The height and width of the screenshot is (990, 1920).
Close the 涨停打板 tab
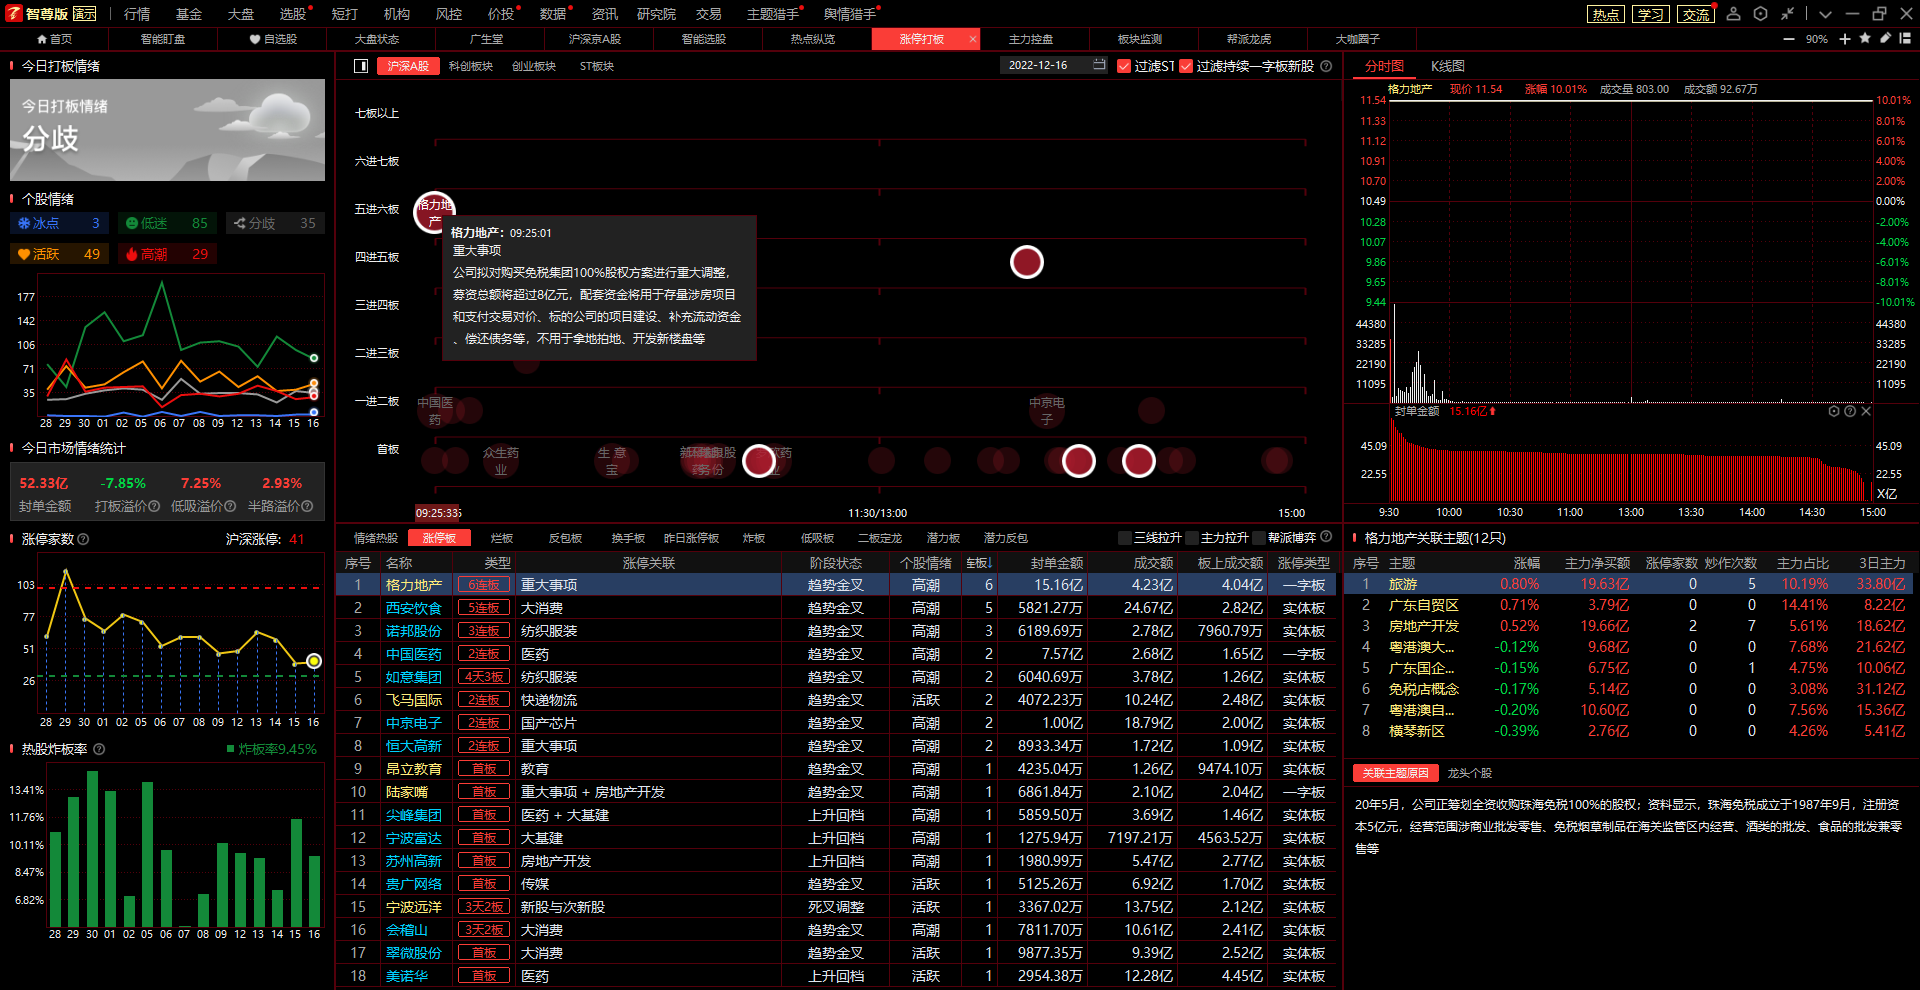click(972, 39)
